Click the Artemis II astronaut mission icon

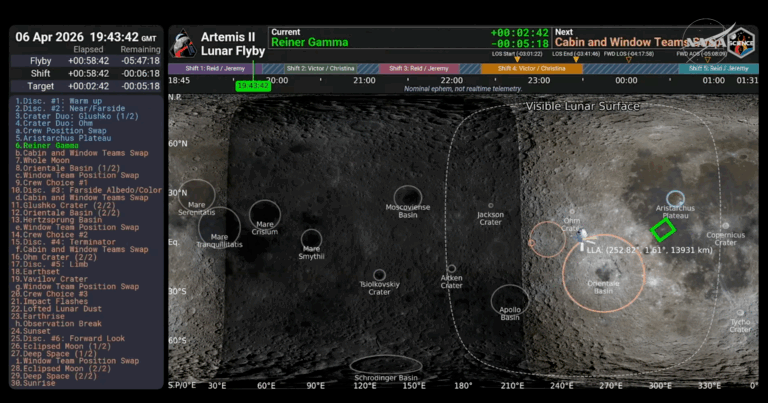[183, 44]
